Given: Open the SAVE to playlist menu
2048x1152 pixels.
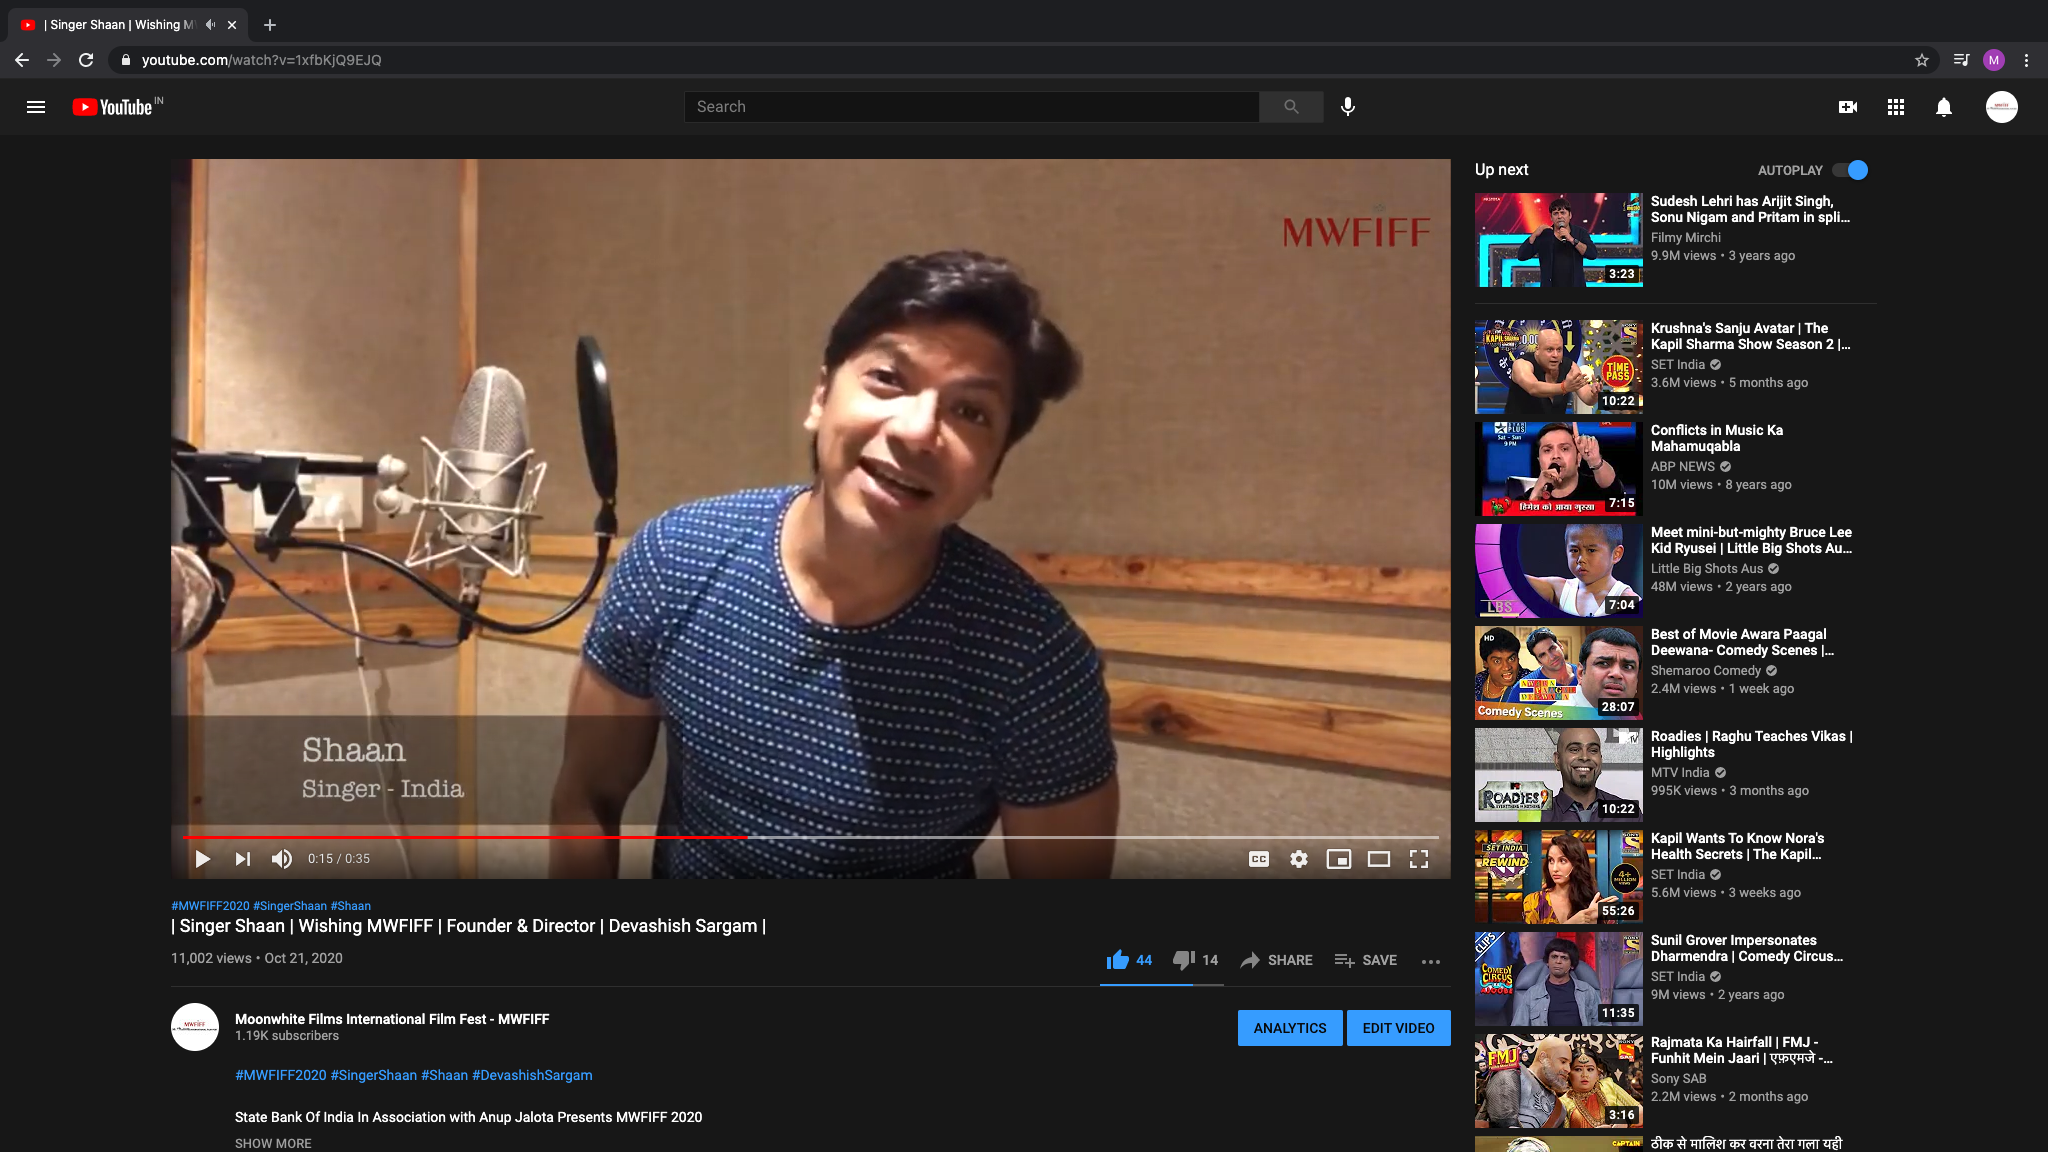Looking at the screenshot, I should click(x=1366, y=960).
